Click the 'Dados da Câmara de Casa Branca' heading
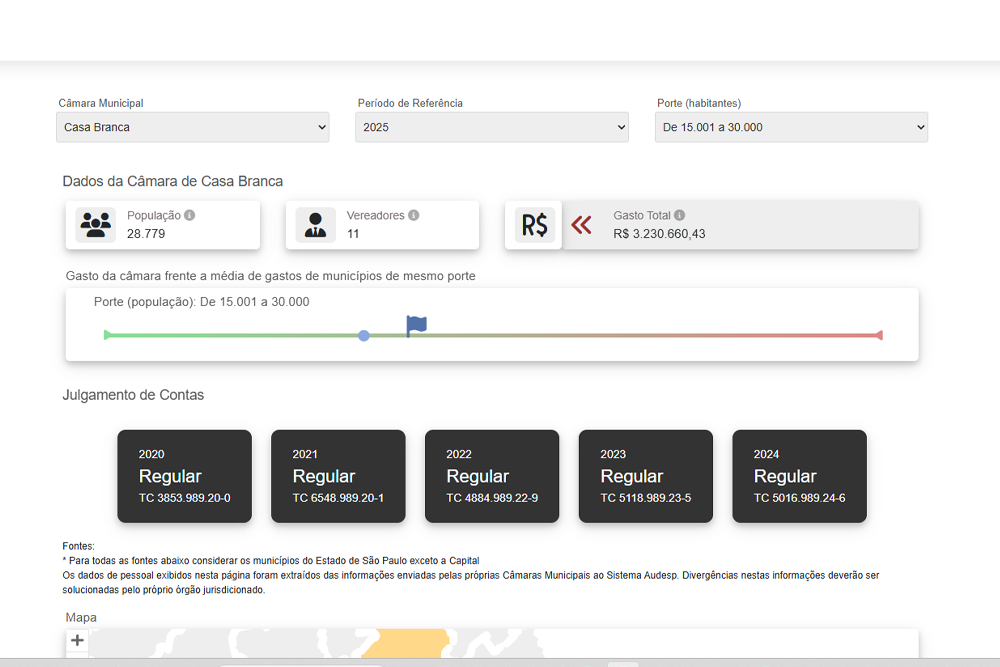The image size is (1000, 667). tap(173, 181)
